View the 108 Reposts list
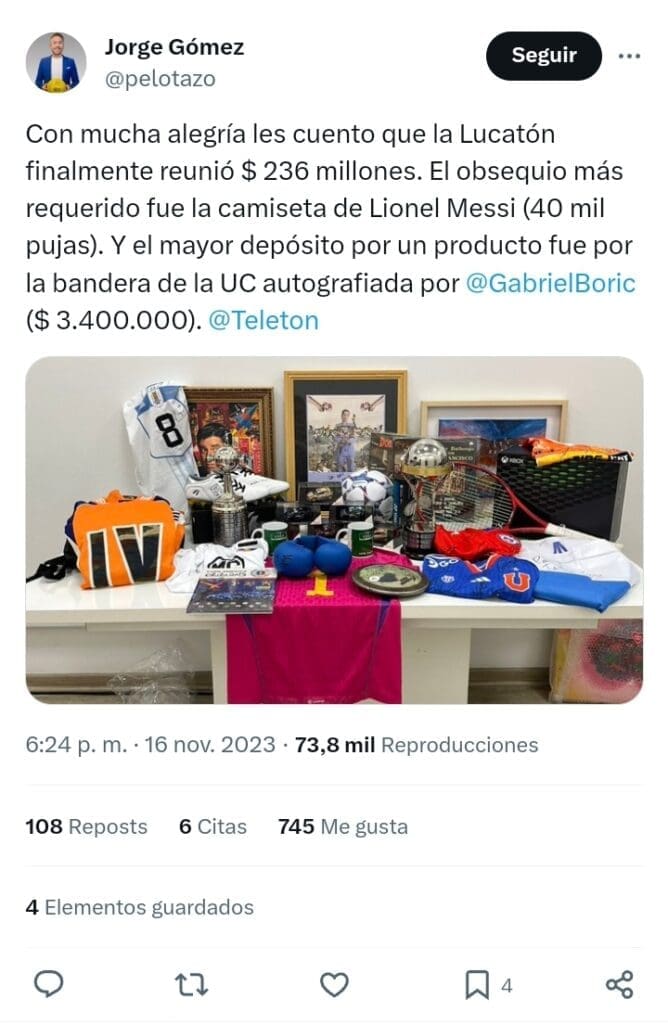Screen dimensions: 668x1024 86,827
